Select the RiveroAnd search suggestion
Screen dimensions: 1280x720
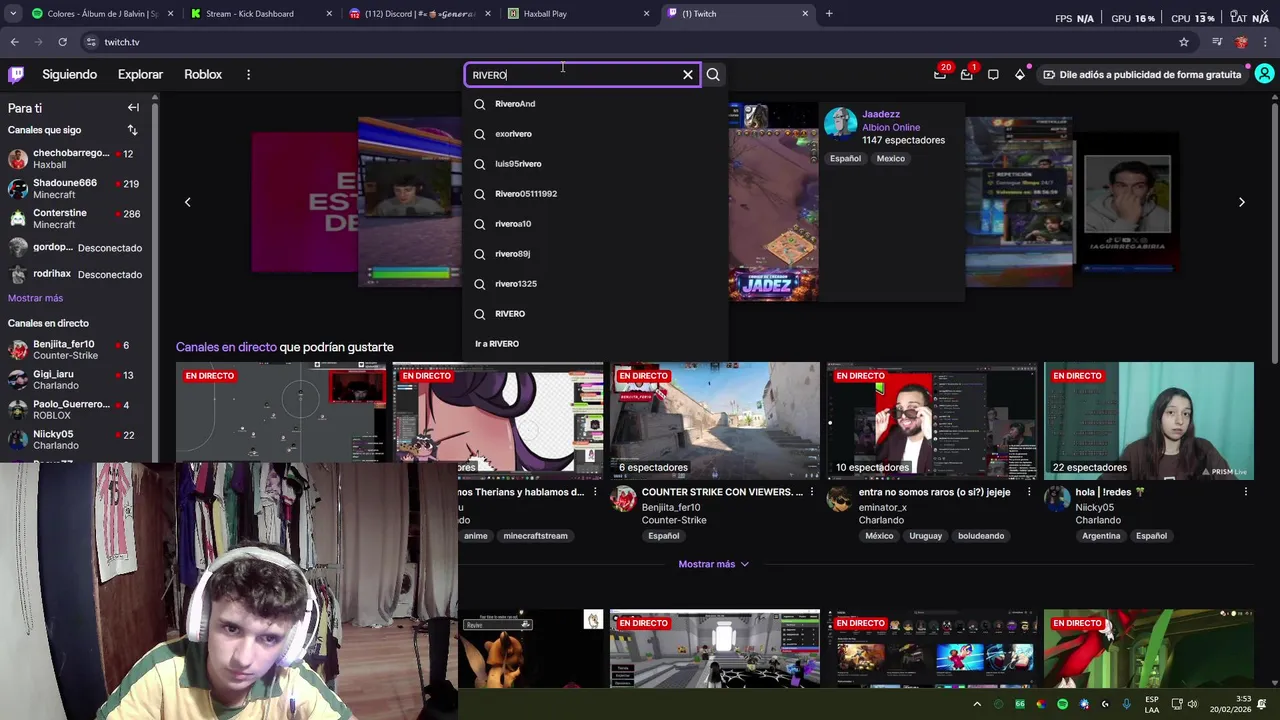[x=596, y=104]
